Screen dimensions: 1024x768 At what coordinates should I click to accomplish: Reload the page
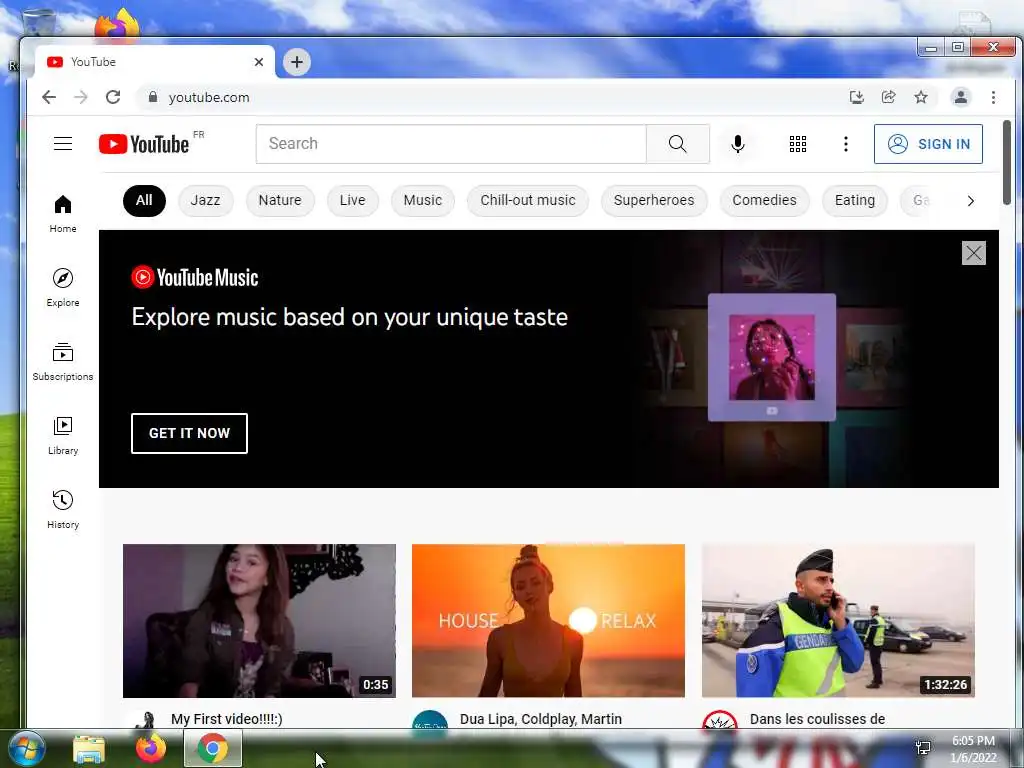coord(113,97)
